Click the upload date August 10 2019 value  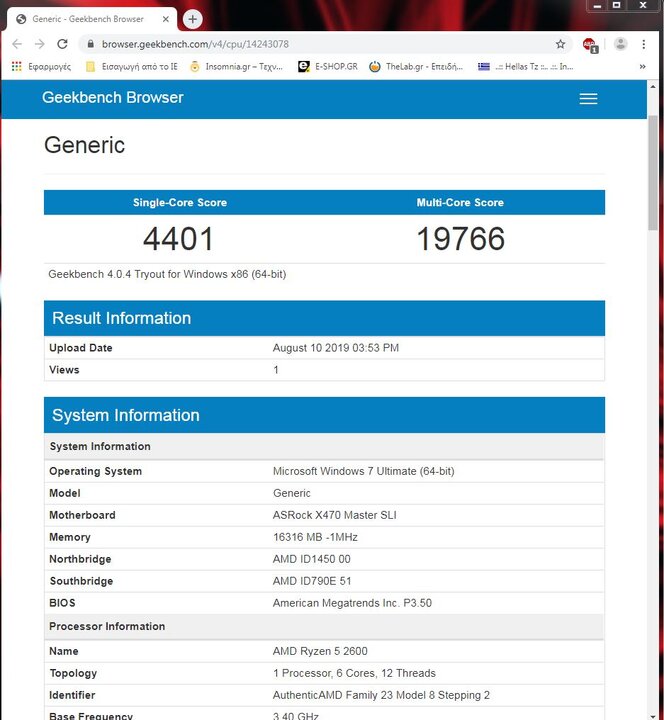(336, 348)
